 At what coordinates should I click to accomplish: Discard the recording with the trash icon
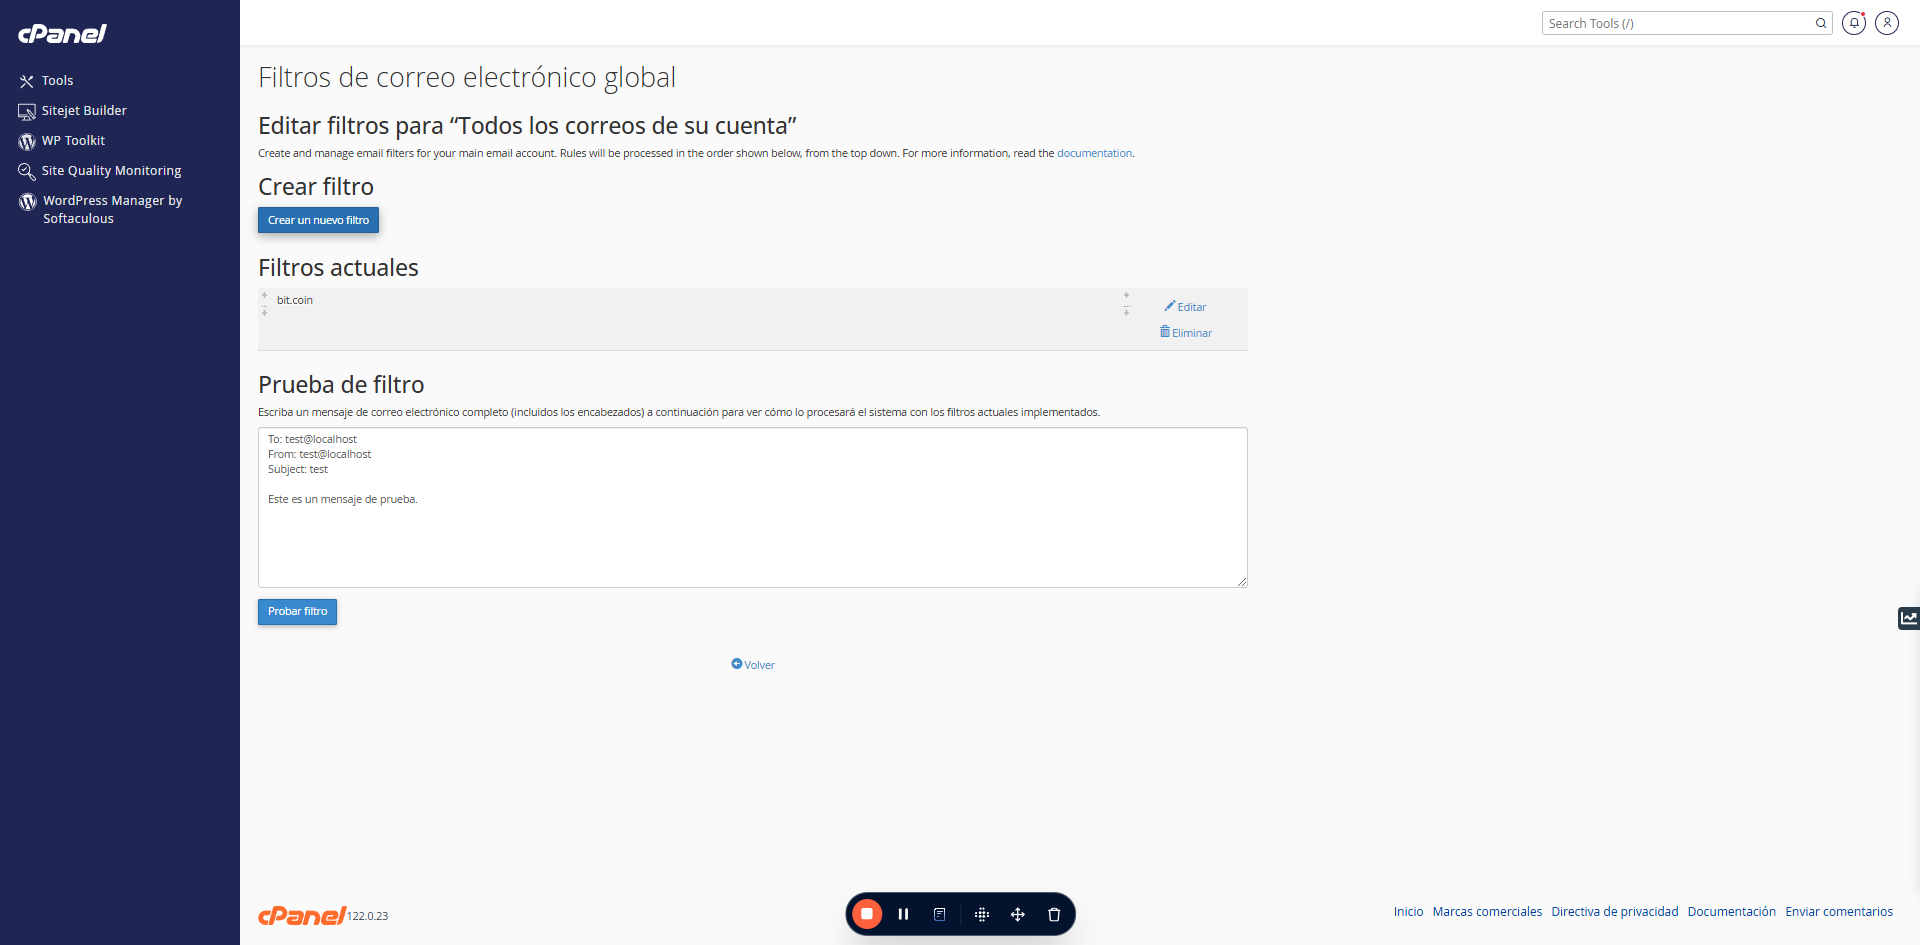coord(1054,914)
